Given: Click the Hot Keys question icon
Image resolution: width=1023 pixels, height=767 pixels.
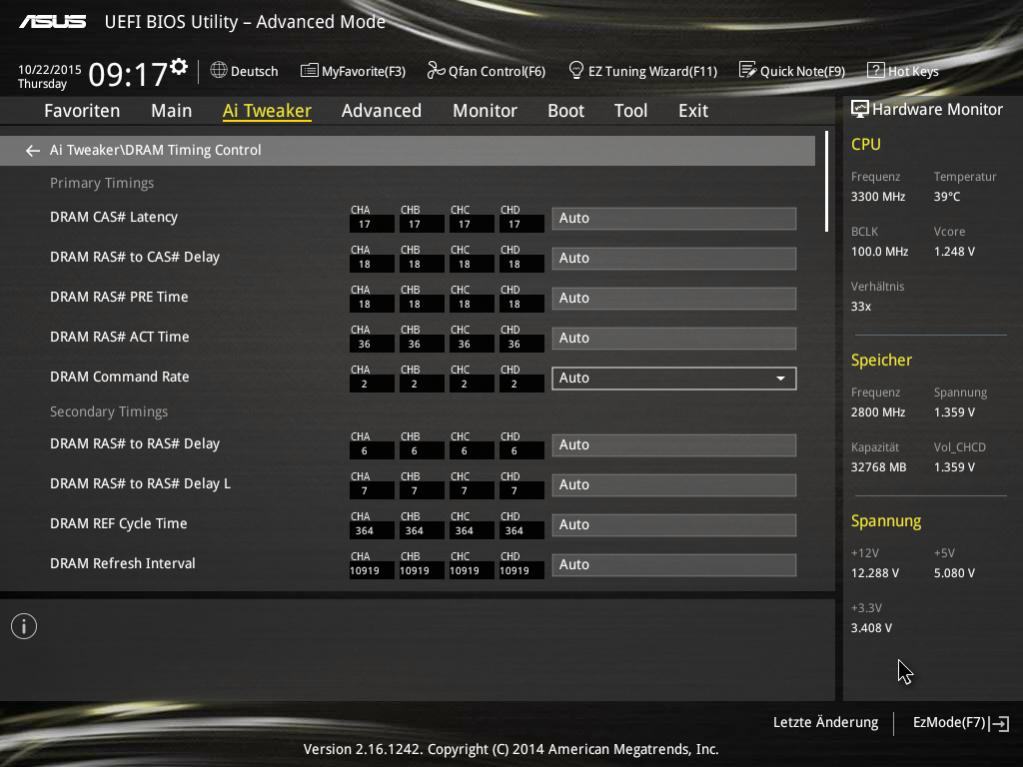Looking at the screenshot, I should click(x=876, y=70).
